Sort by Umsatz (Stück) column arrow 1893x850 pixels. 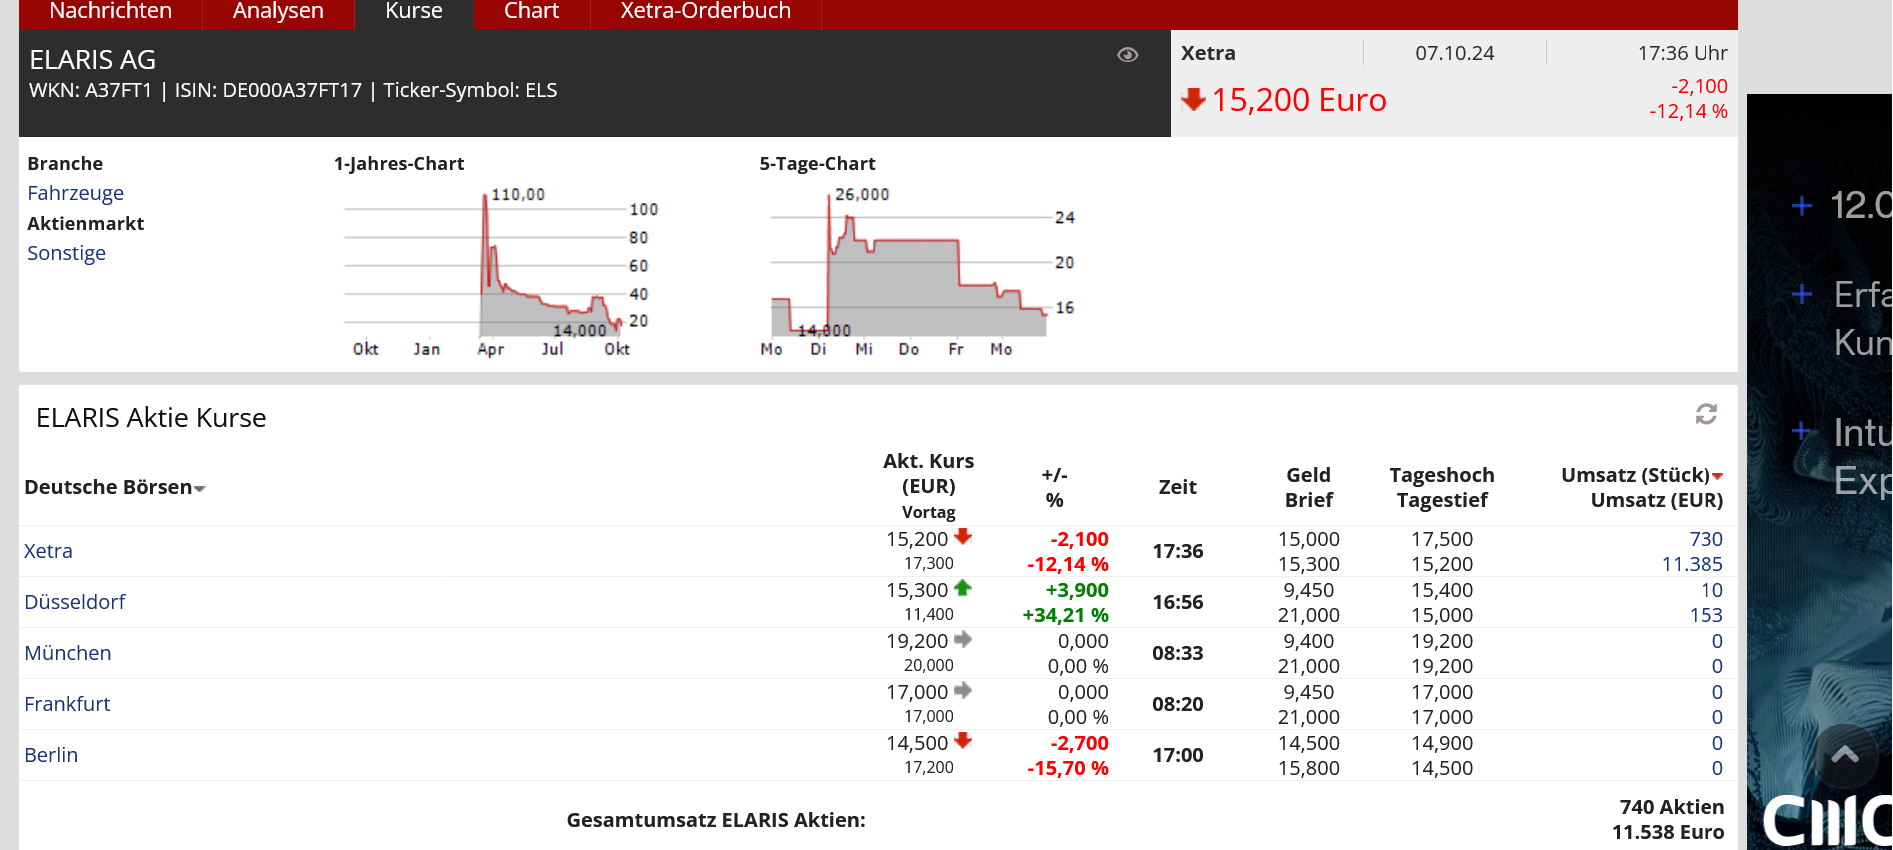pyautogui.click(x=1717, y=476)
